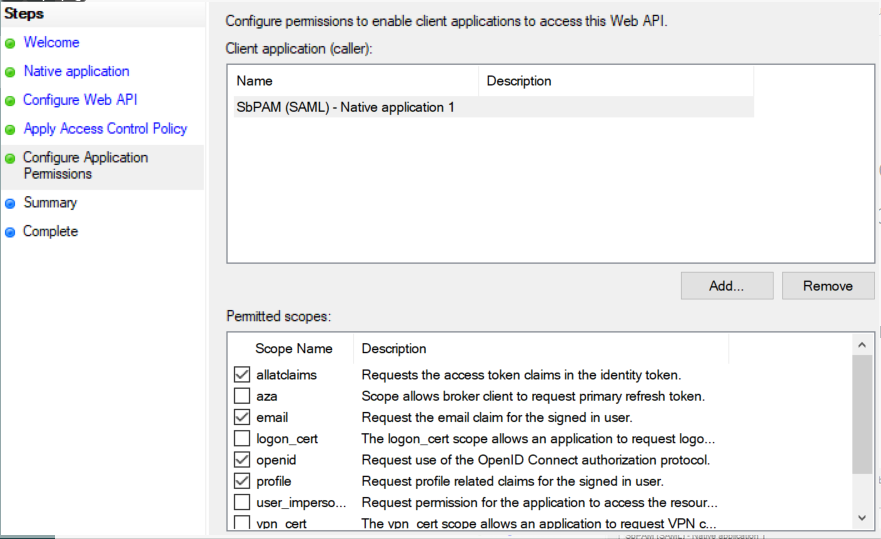Tick the user_impersonation scope checkbox
881x539 pixels.
[x=242, y=502]
